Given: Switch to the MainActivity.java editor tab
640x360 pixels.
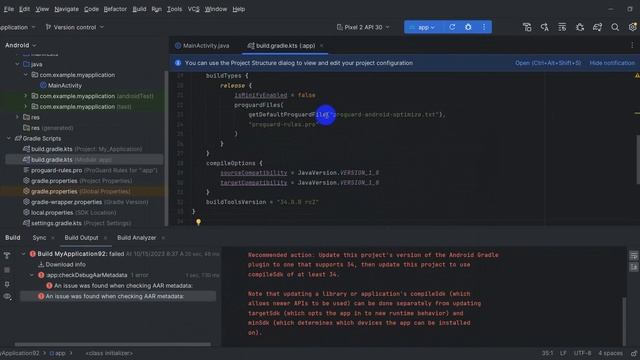Looking at the screenshot, I should (x=202, y=46).
